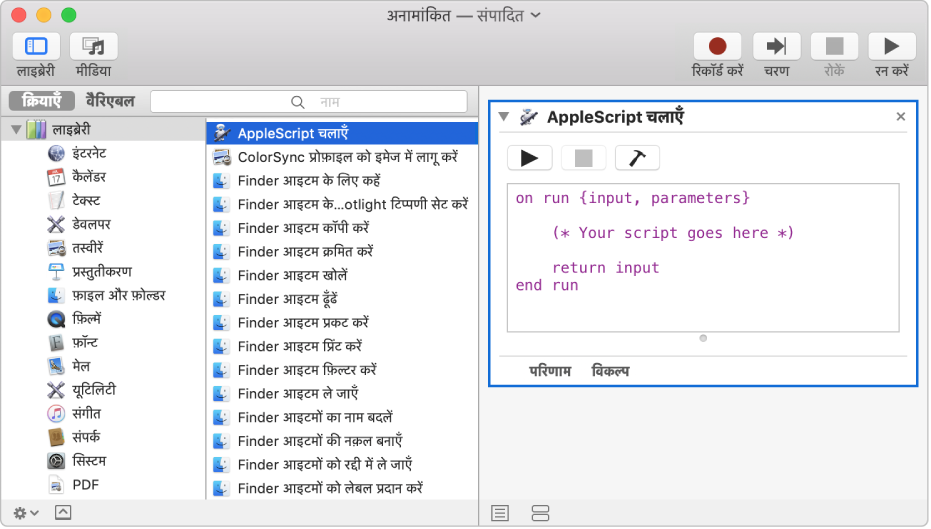Select the इंटरनेट category
Screen dimensions: 931x529
click(x=89, y=153)
